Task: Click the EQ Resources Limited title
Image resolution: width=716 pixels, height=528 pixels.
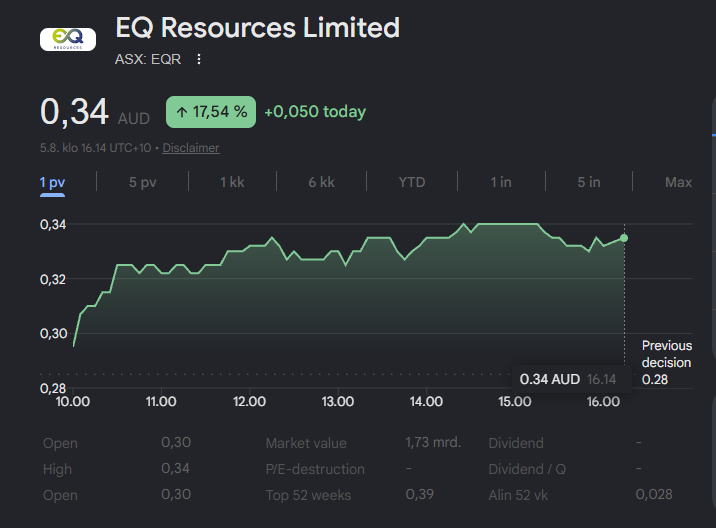Action: 258,27
